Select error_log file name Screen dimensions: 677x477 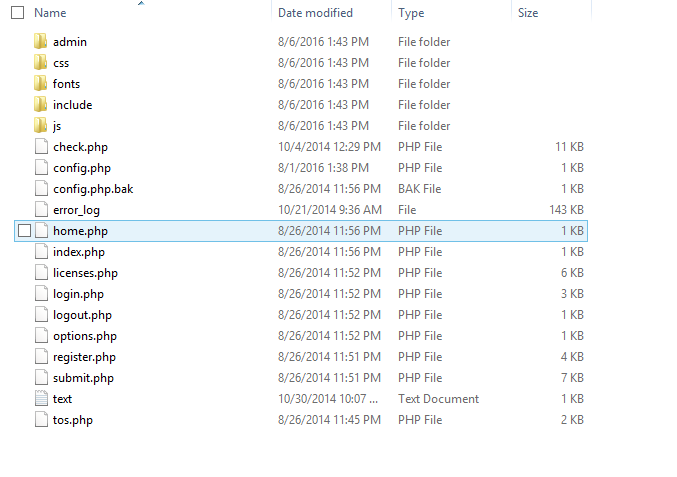tap(76, 210)
